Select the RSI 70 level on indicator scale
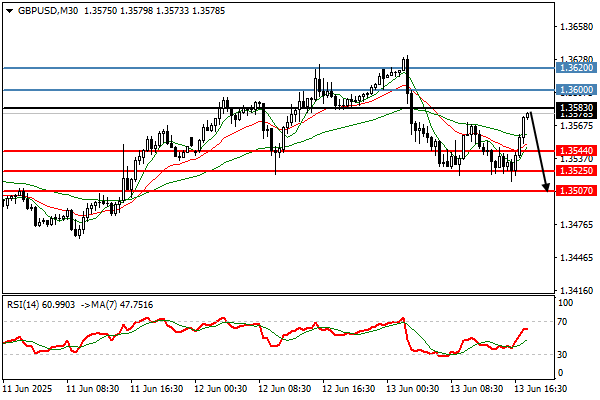600x400 pixels. click(x=564, y=323)
